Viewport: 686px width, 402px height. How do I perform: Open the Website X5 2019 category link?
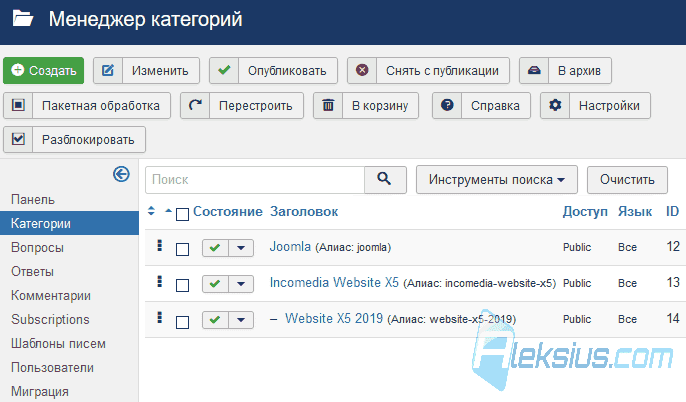[334, 318]
